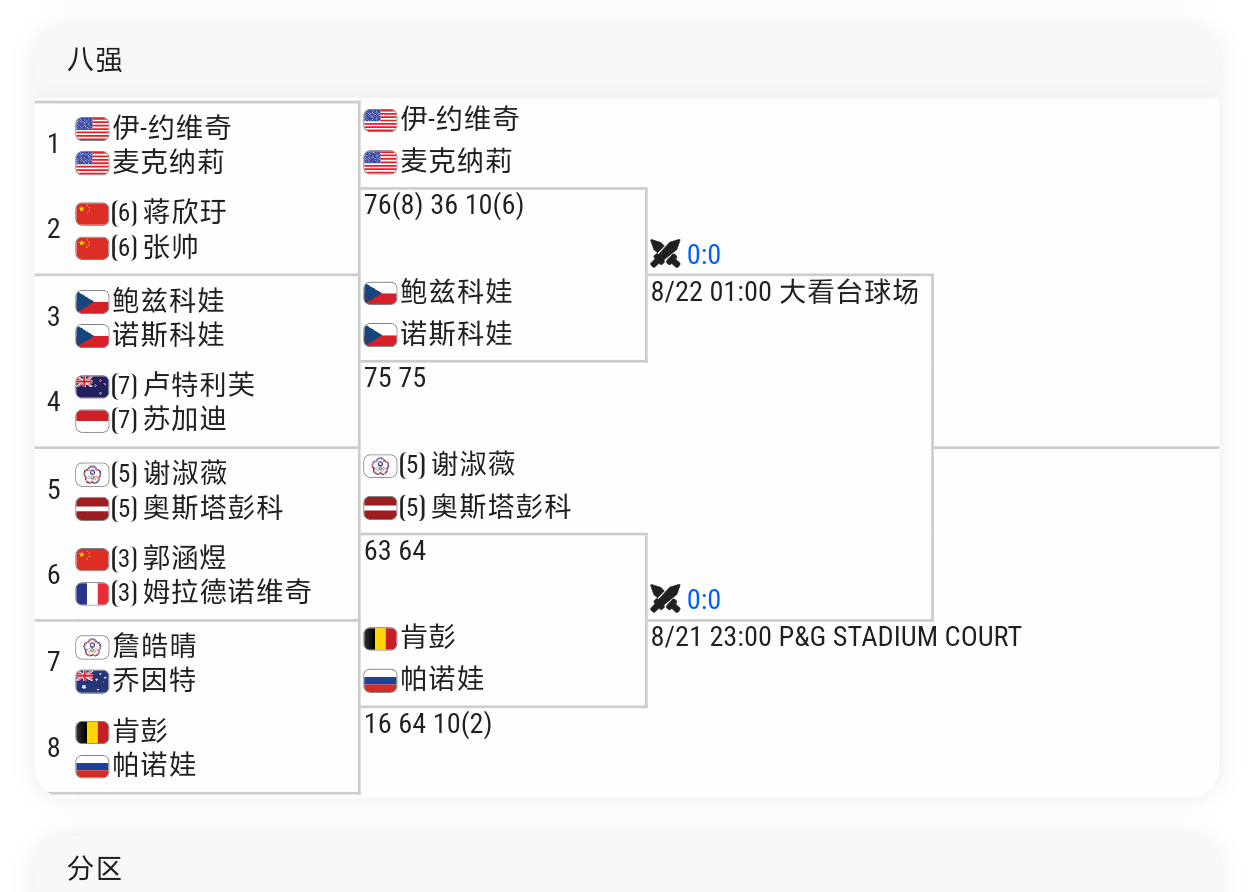The height and width of the screenshot is (892, 1257).
Task: Click the New Zealand flag next to 卢特利芙
Action: (x=92, y=386)
